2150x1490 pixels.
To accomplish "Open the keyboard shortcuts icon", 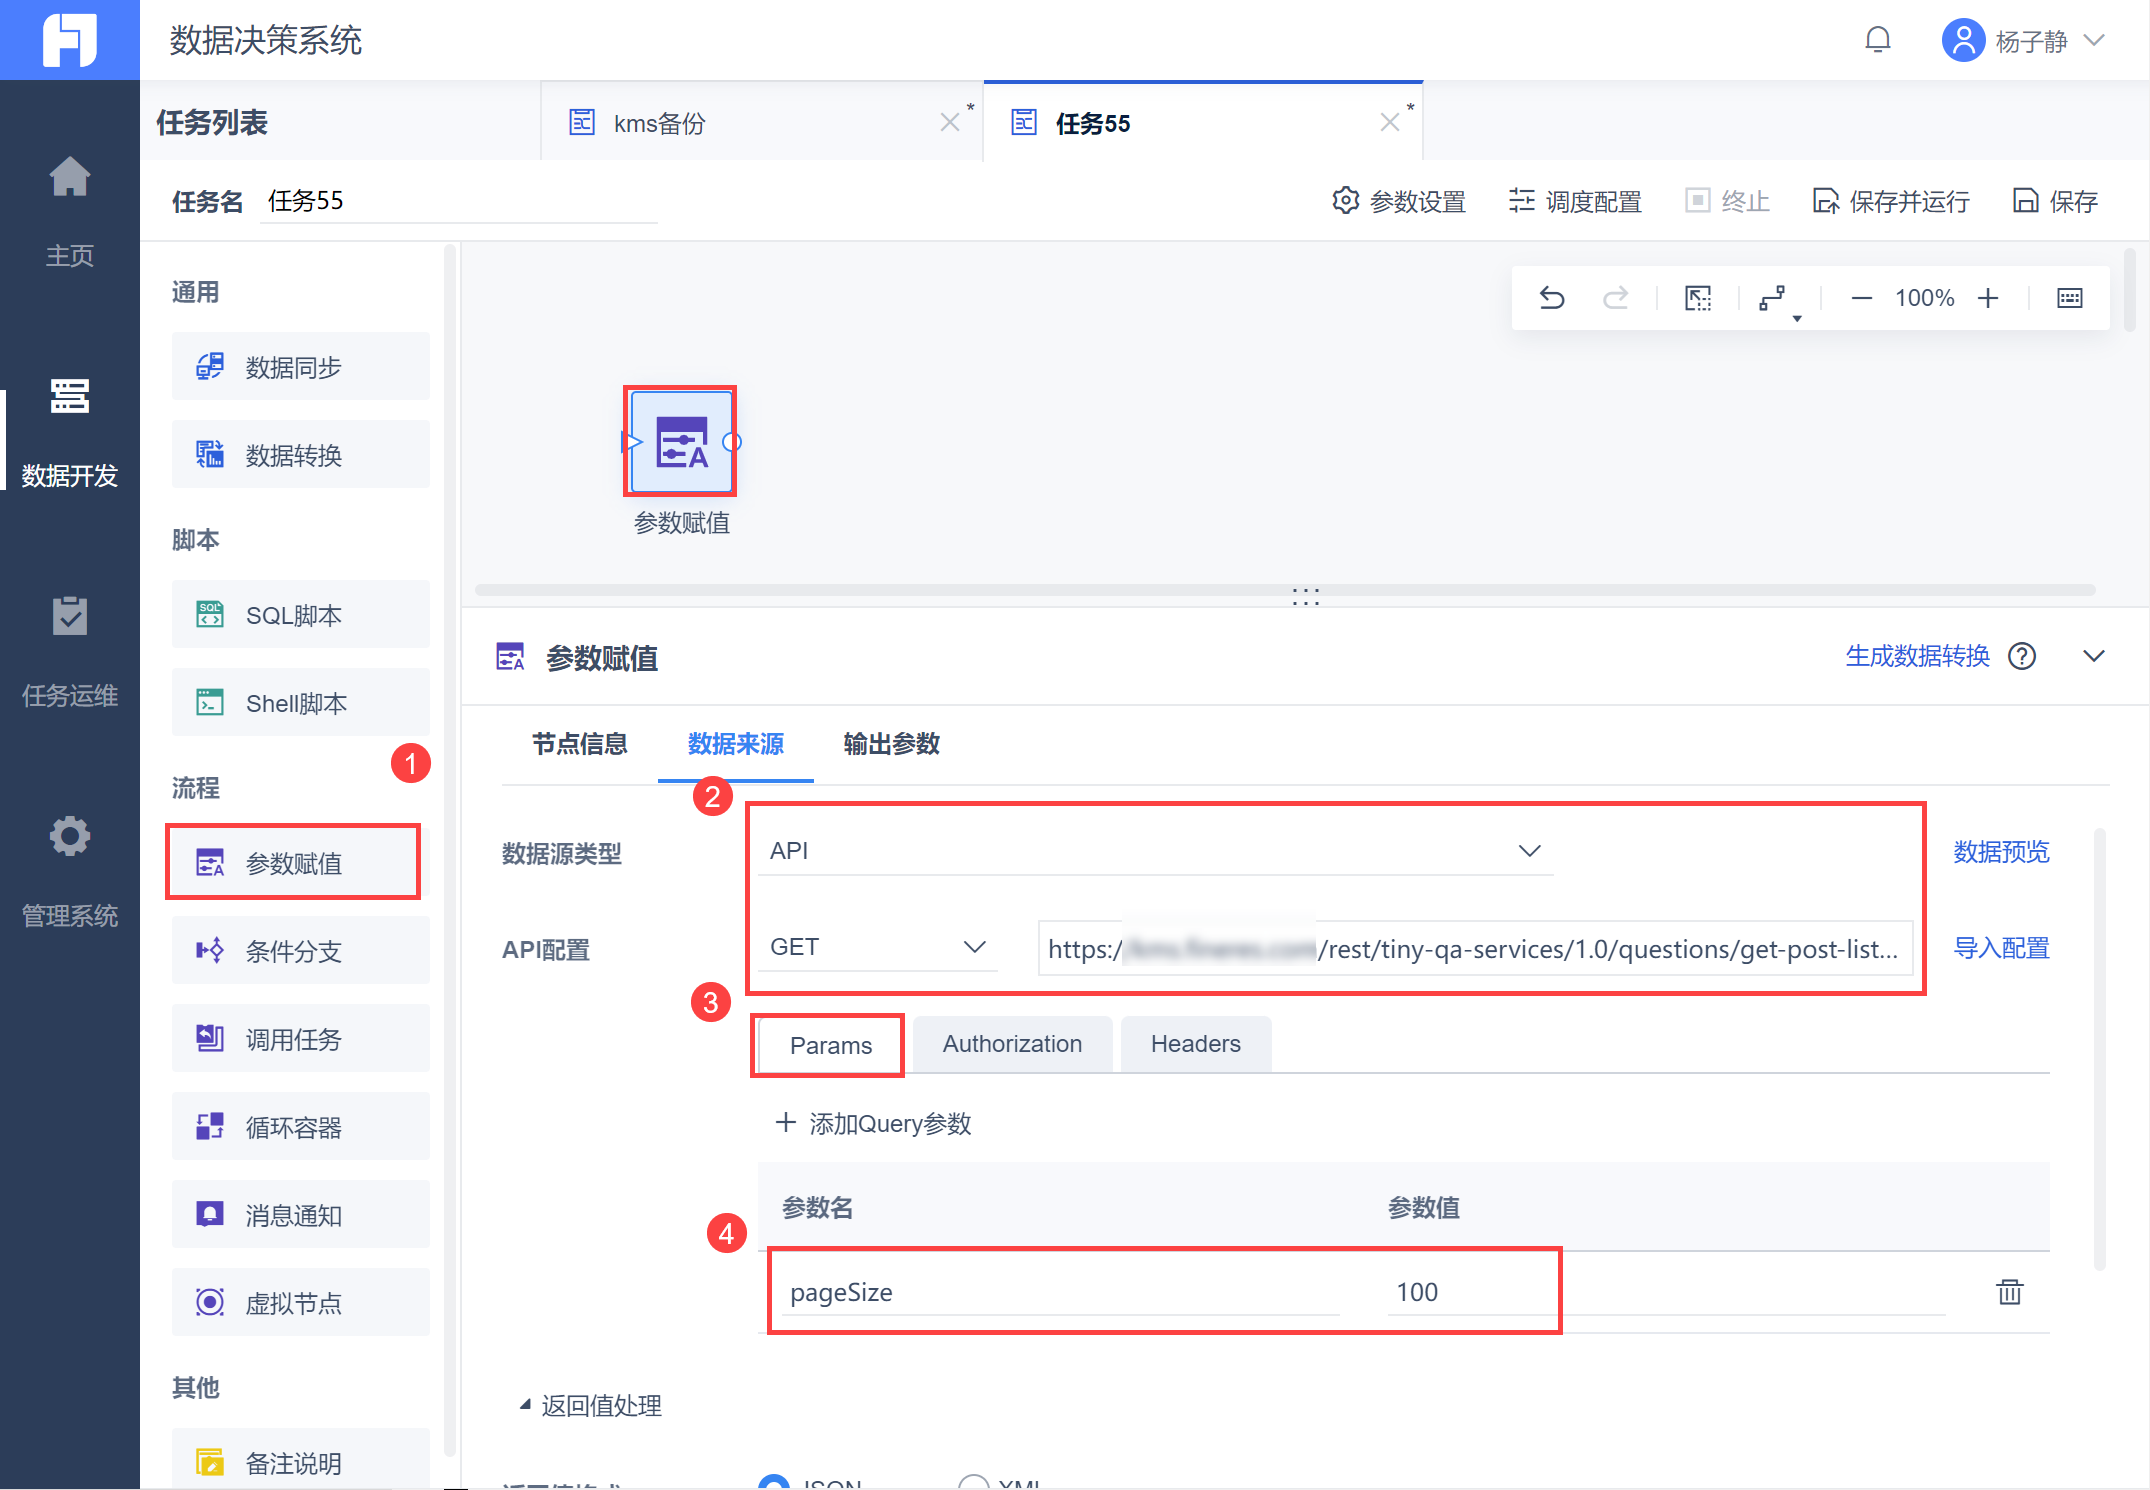I will (2069, 298).
